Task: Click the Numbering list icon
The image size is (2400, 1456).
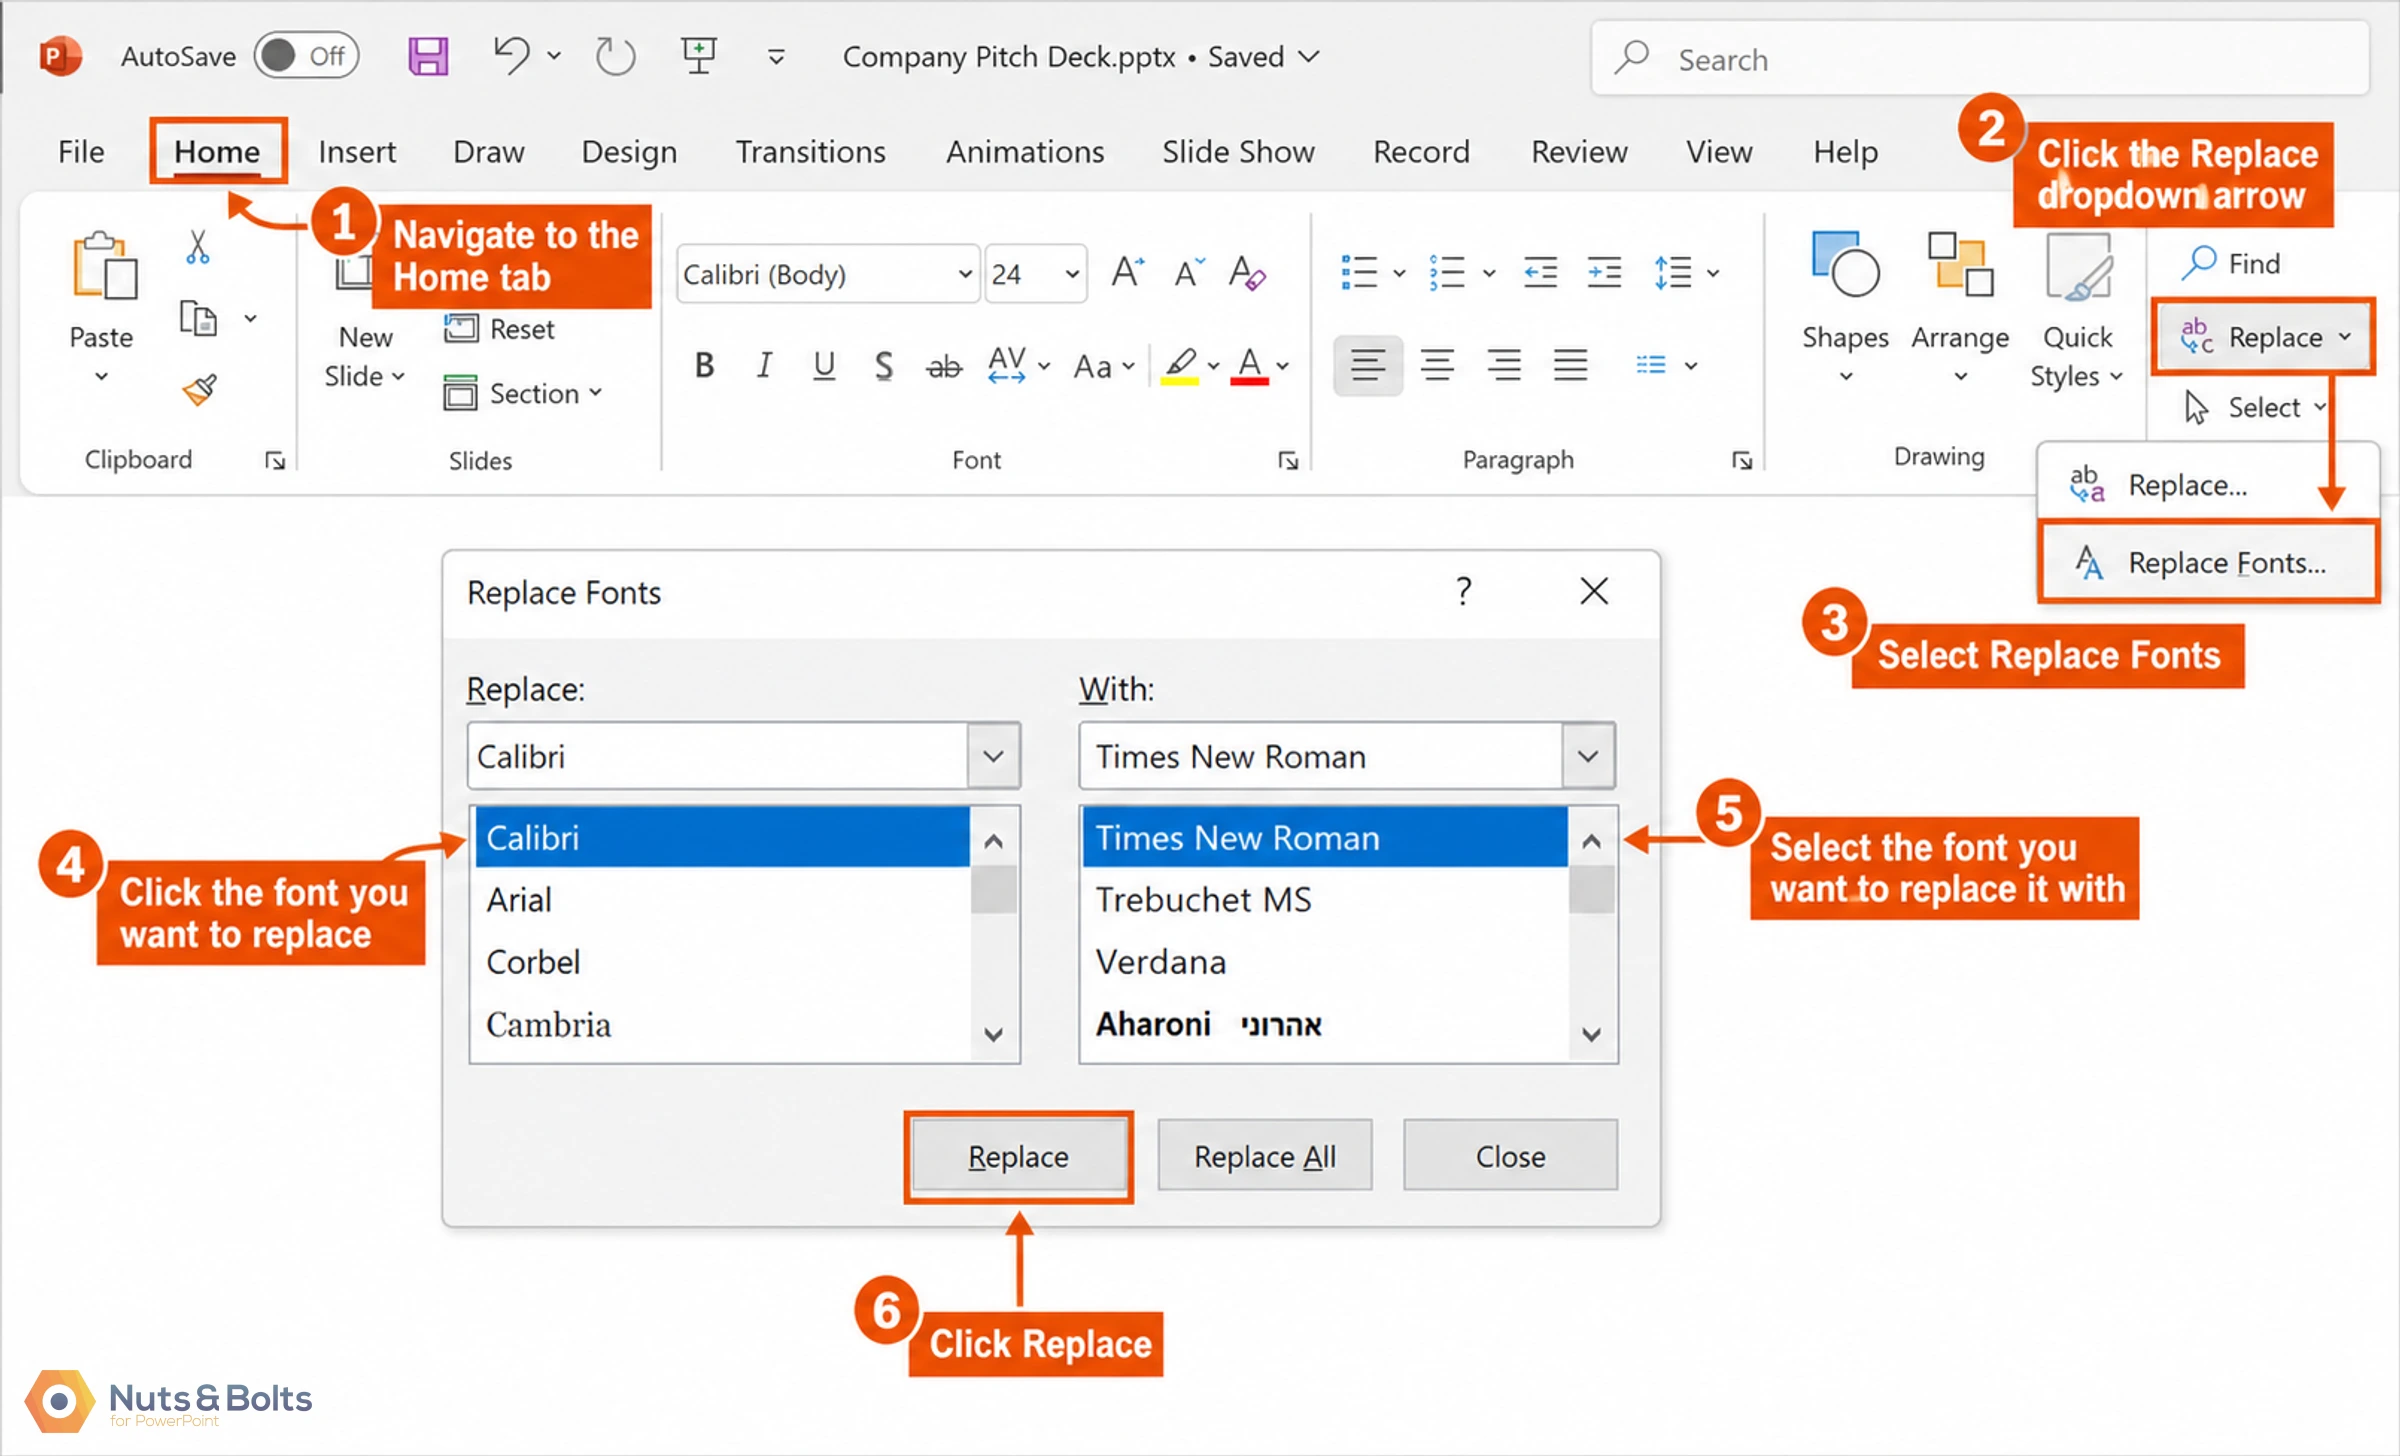Action: (1447, 272)
